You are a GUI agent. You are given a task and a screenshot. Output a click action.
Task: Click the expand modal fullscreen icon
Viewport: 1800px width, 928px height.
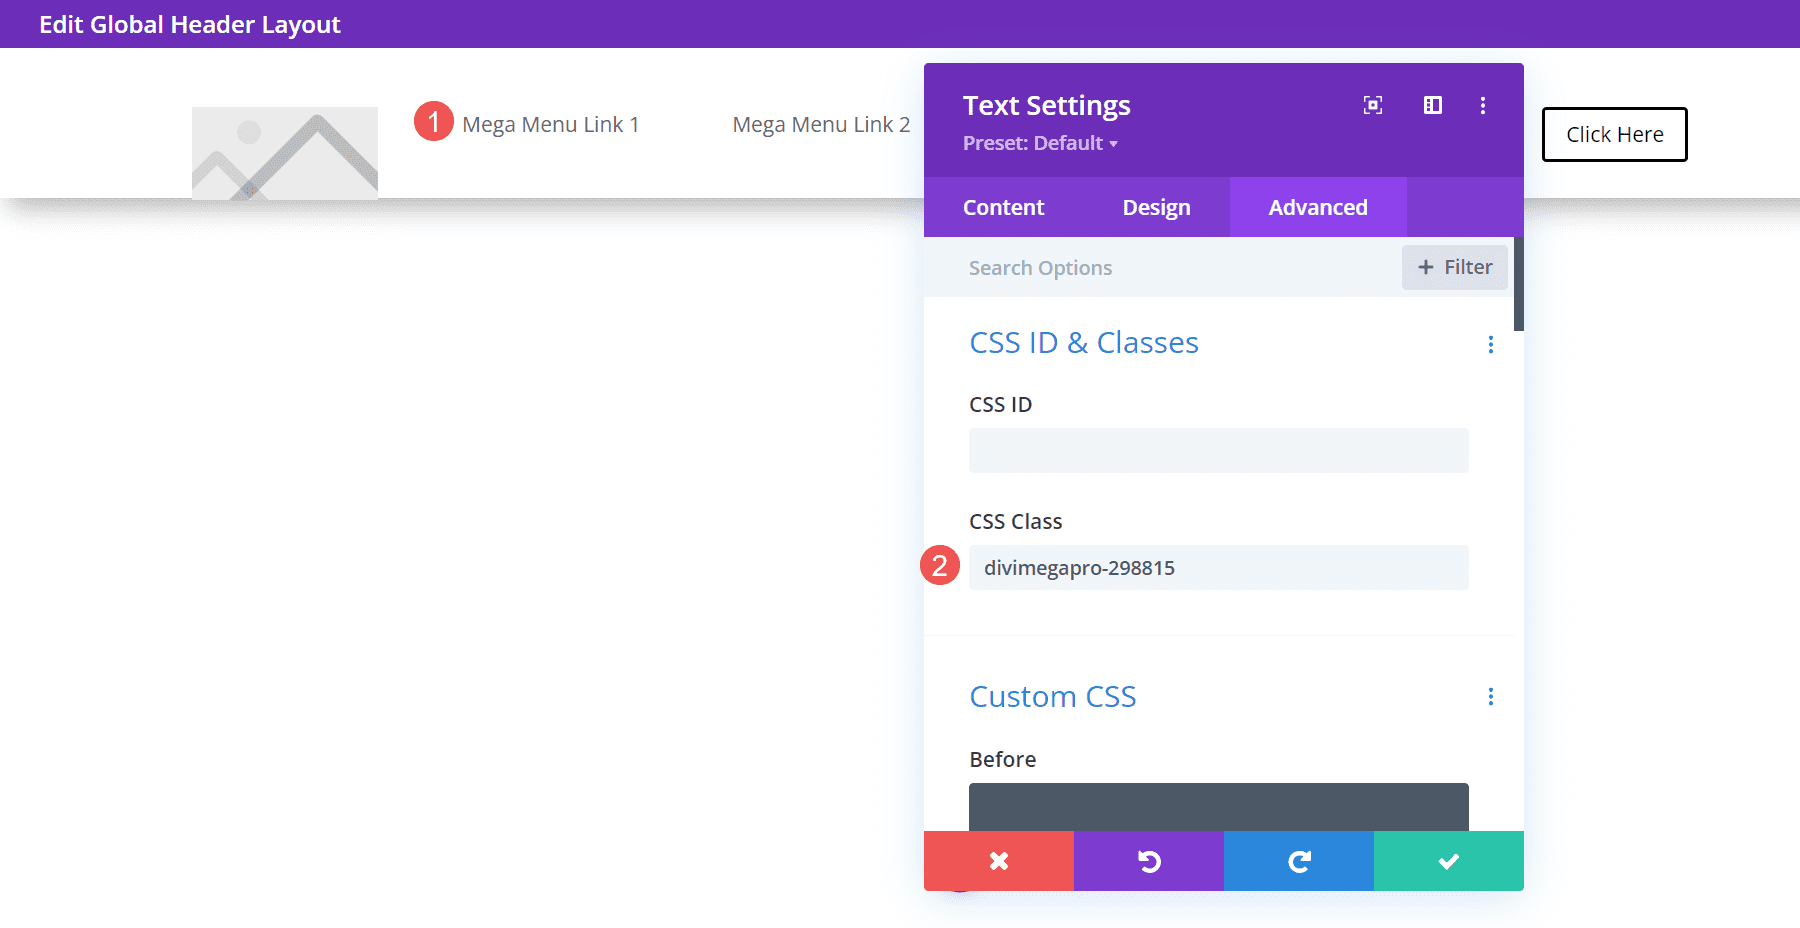click(x=1373, y=105)
